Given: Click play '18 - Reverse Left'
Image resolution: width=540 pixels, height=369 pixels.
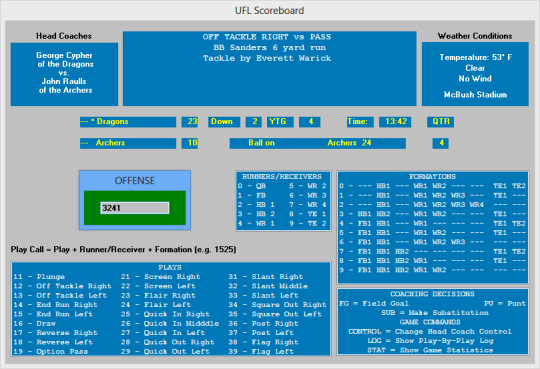Looking at the screenshot, I should point(53,342).
